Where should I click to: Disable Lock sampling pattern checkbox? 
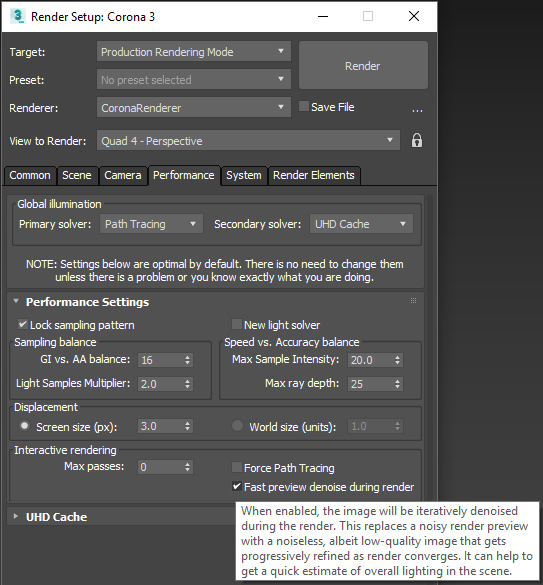(x=23, y=324)
